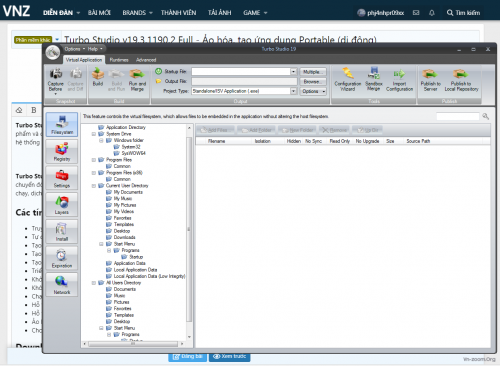Click the Multiple... button
Screen dimensions: 500x366
click(313, 72)
